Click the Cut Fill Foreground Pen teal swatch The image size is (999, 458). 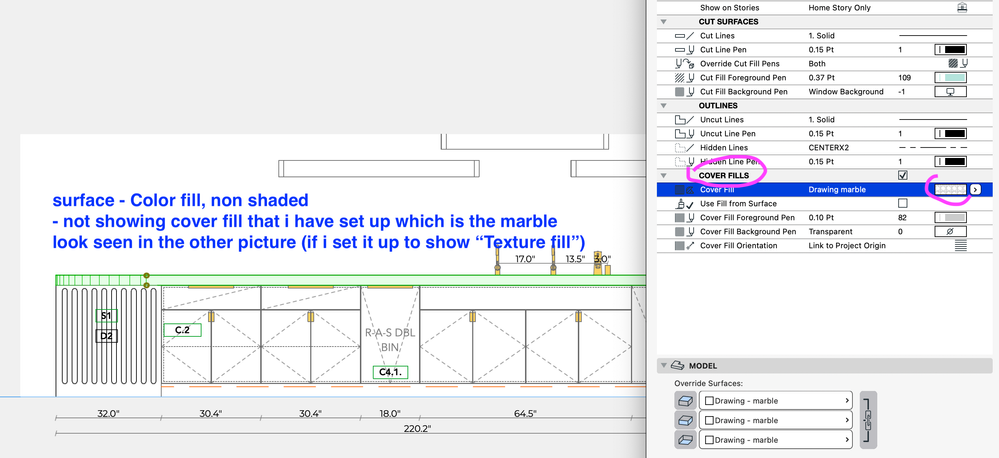tap(951, 78)
